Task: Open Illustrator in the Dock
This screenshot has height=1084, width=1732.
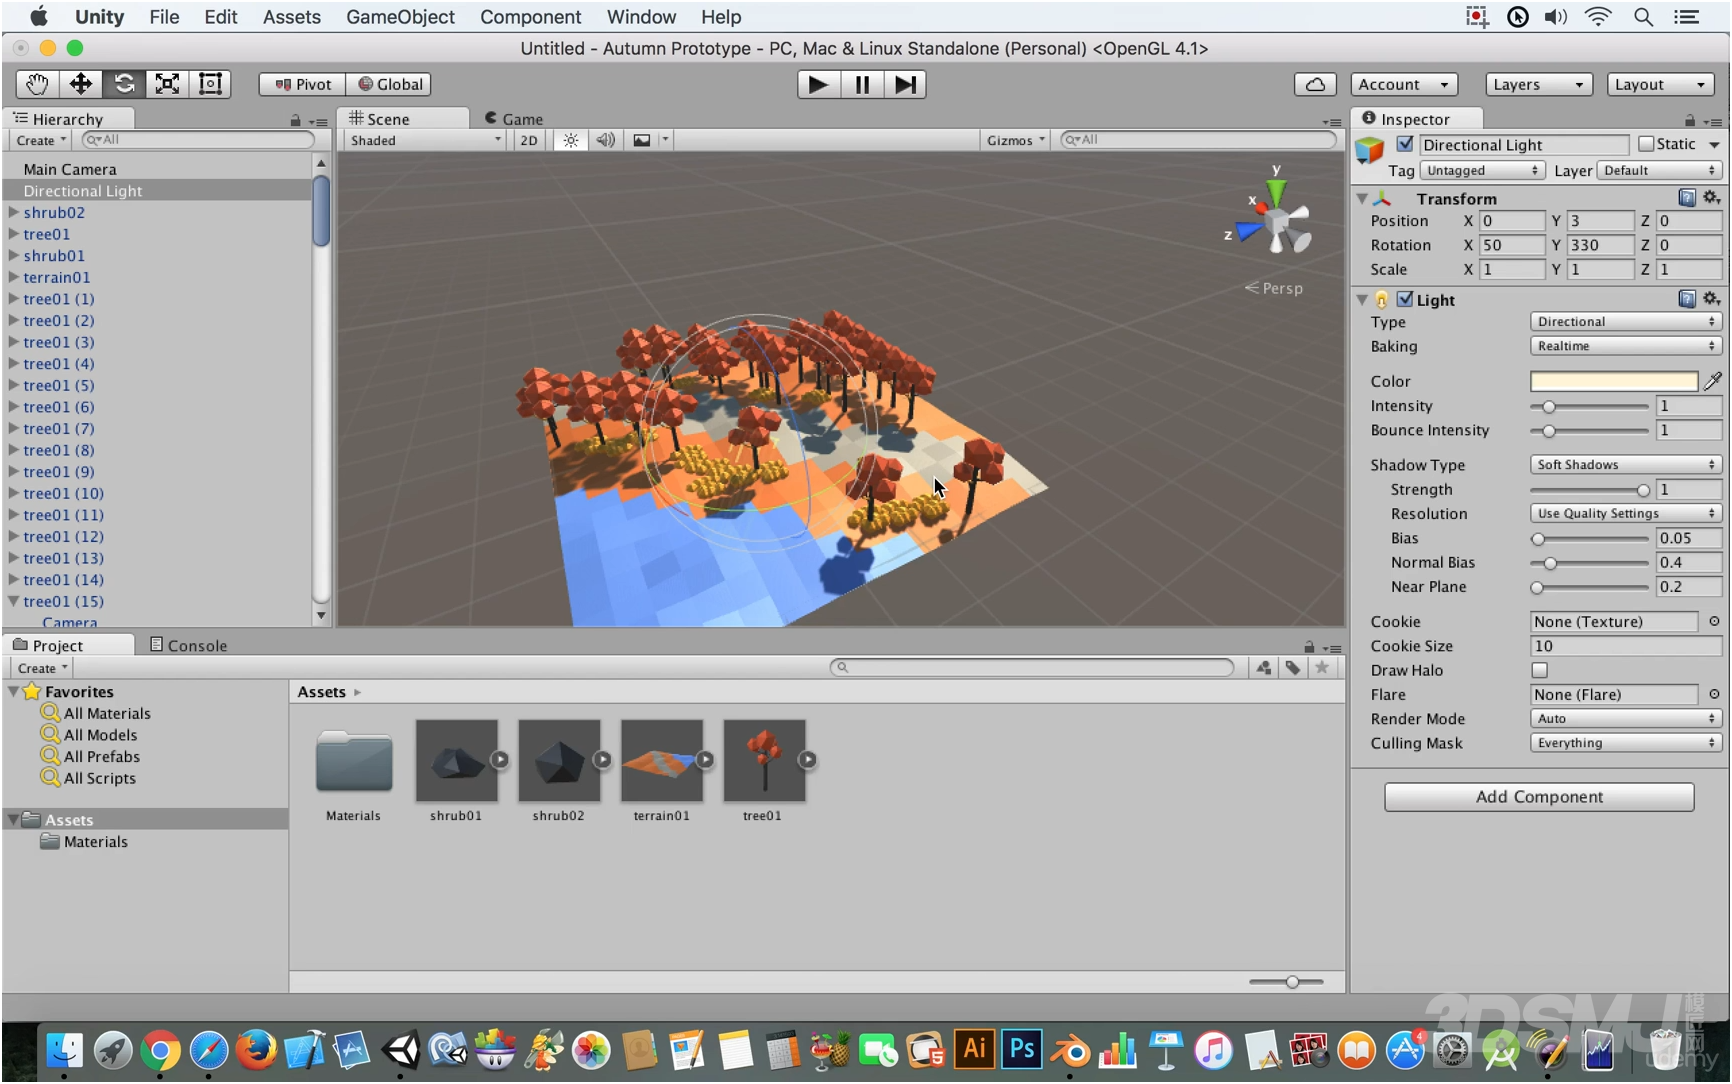Action: click(974, 1050)
